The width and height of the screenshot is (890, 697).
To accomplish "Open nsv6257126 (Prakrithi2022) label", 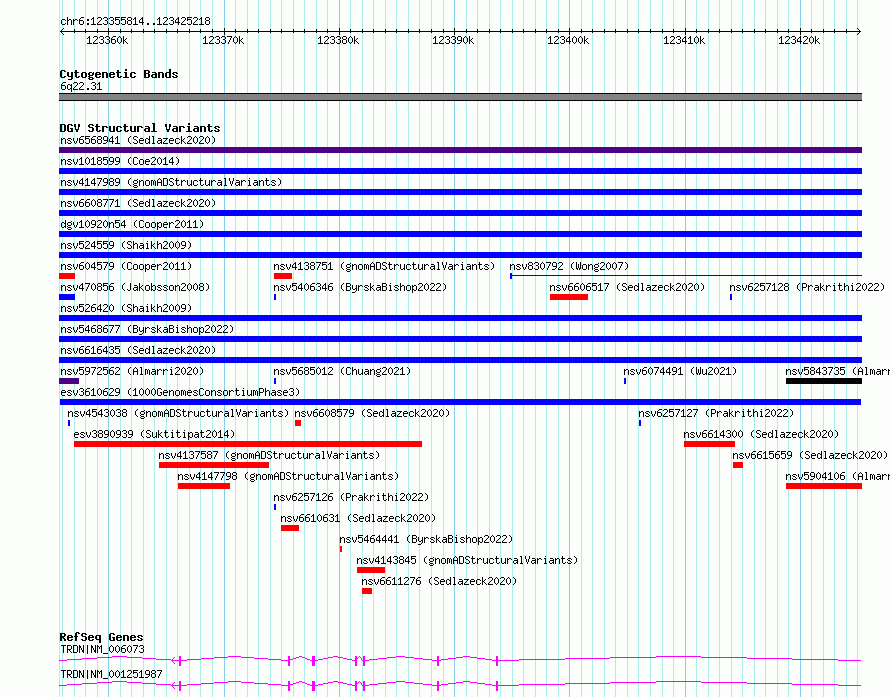I will pos(351,497).
